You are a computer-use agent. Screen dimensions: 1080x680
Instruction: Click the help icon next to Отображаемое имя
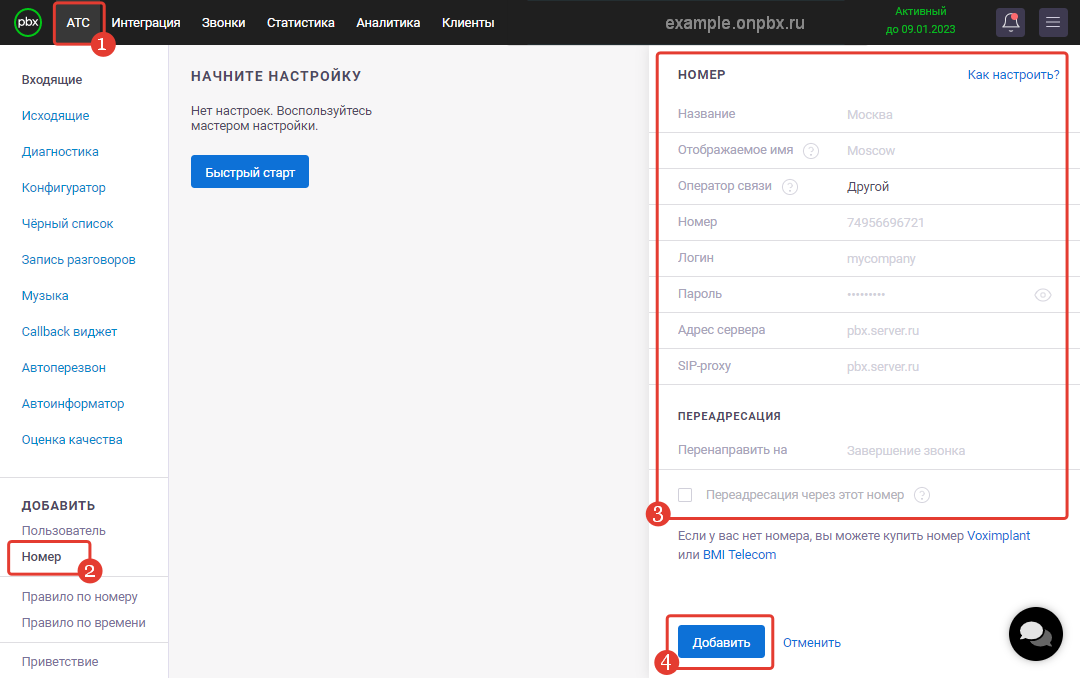point(810,150)
